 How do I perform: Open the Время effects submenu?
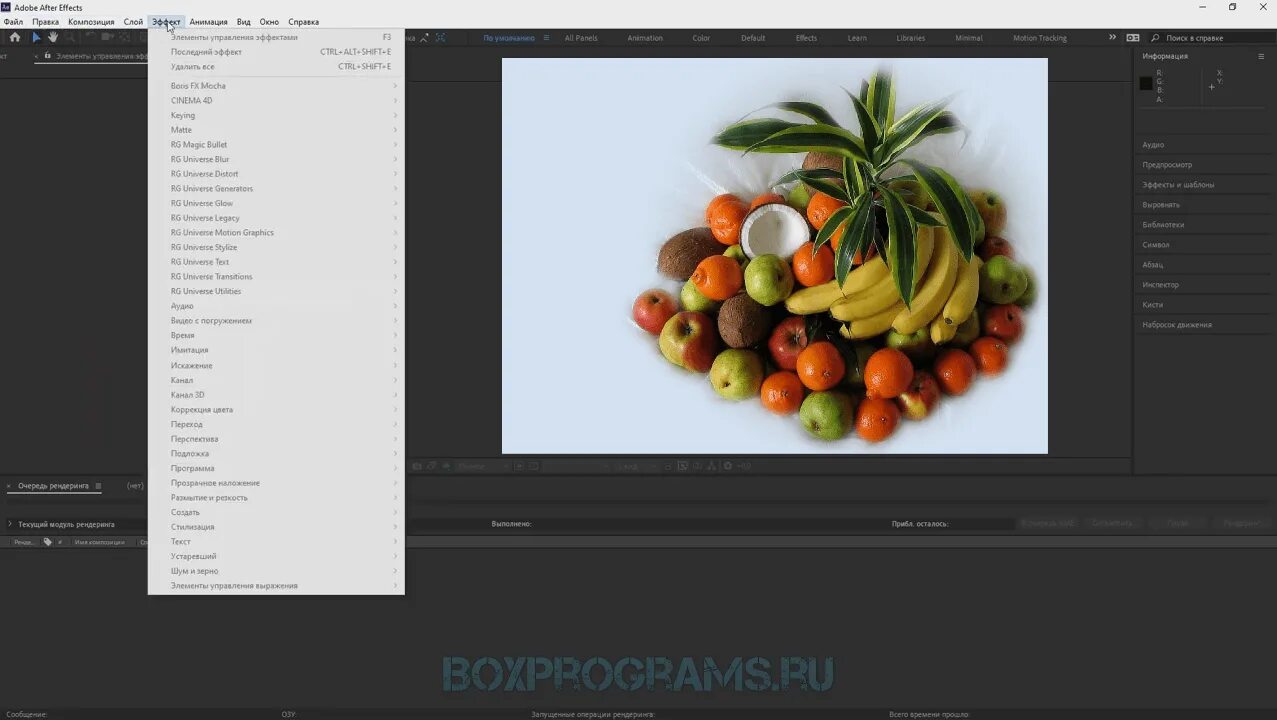(x=276, y=335)
